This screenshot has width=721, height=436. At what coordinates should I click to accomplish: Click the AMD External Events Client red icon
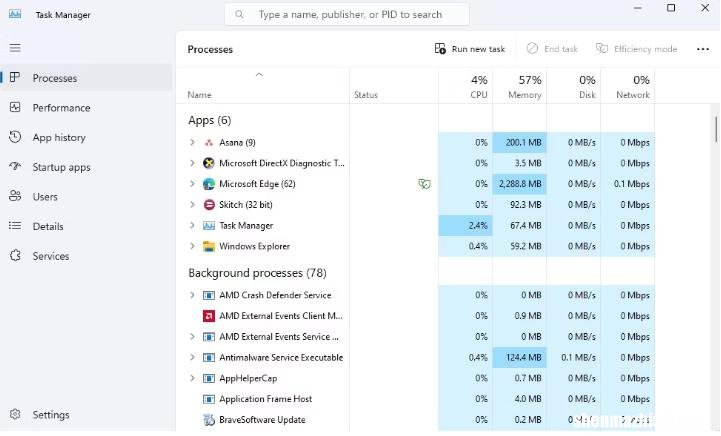(209, 316)
